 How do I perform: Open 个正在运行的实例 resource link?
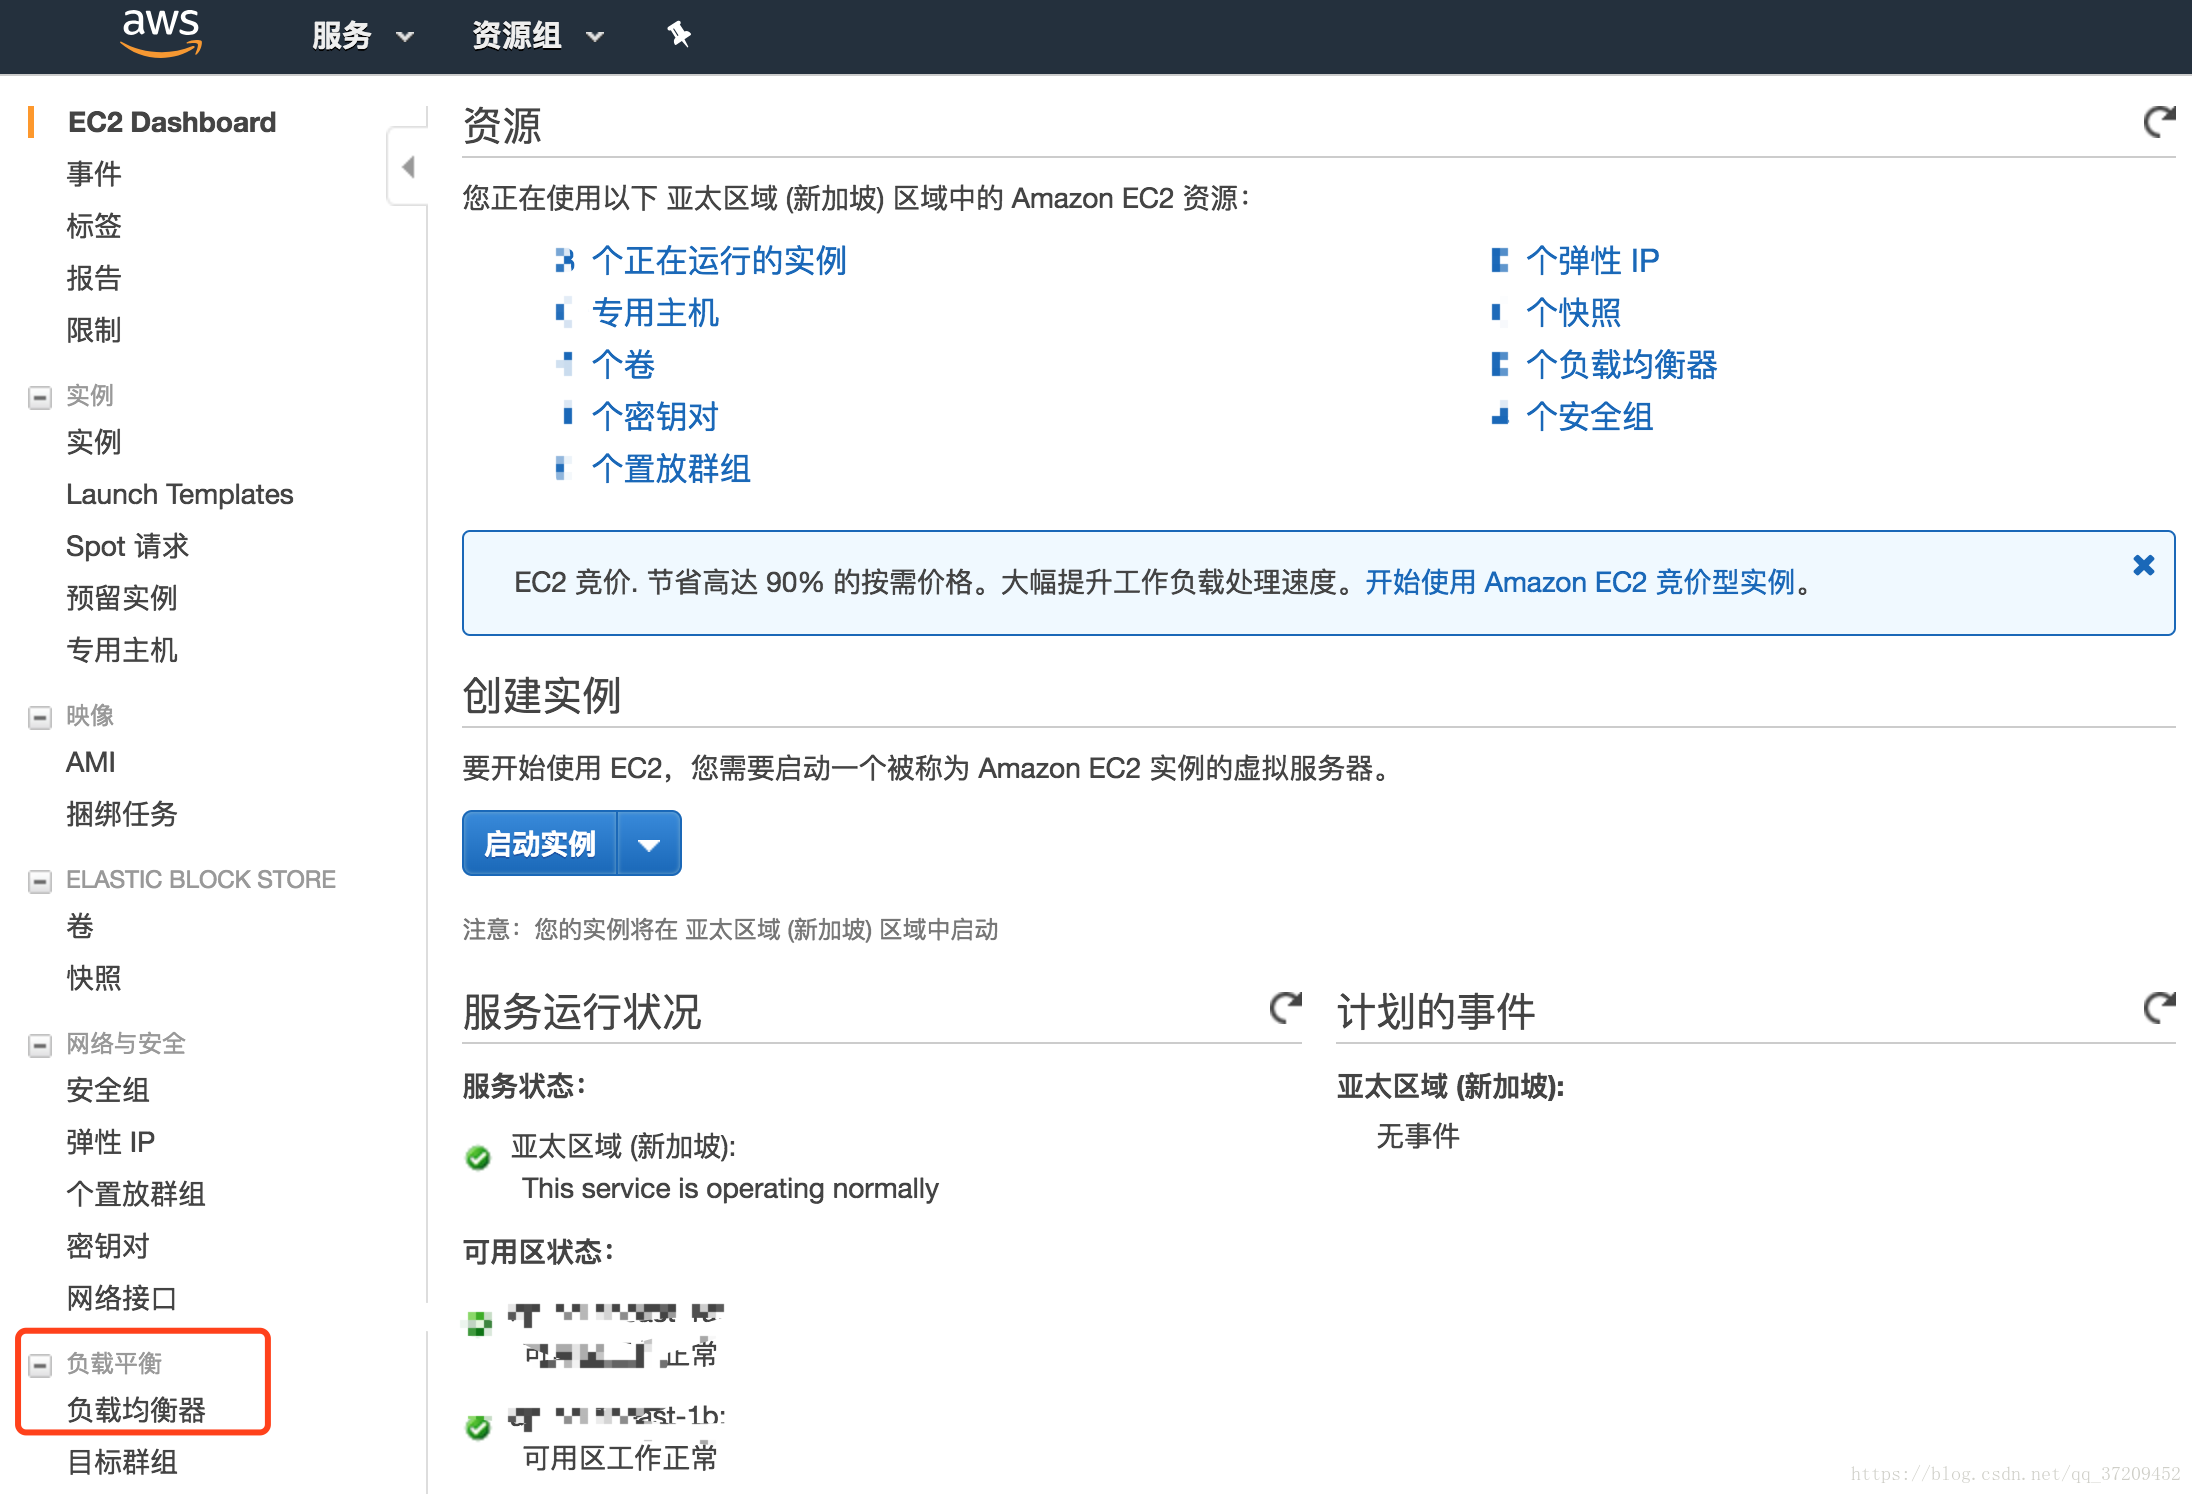pos(719,261)
